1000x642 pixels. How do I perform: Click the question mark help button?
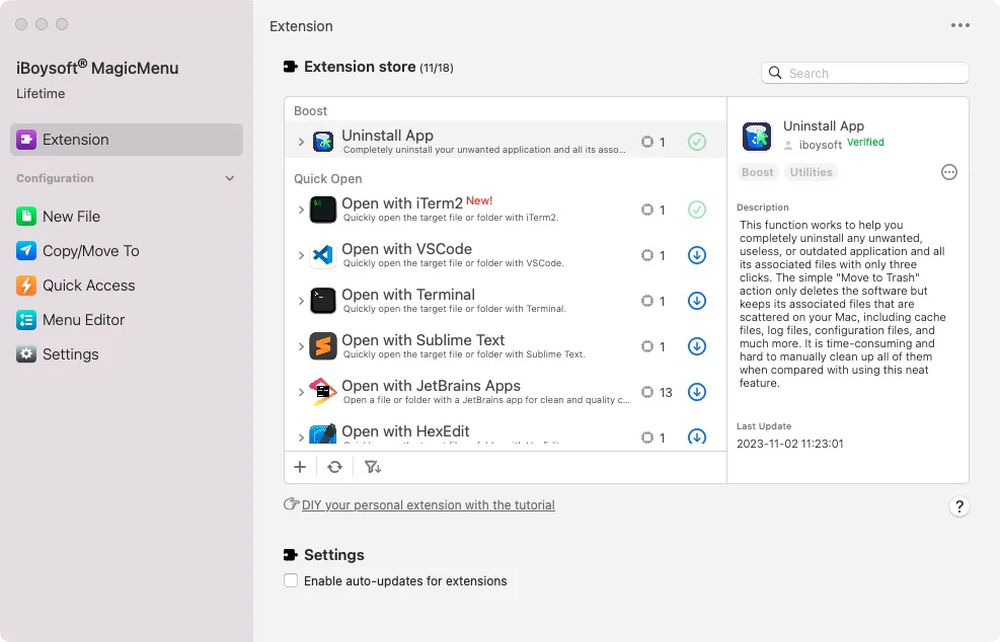pyautogui.click(x=959, y=507)
